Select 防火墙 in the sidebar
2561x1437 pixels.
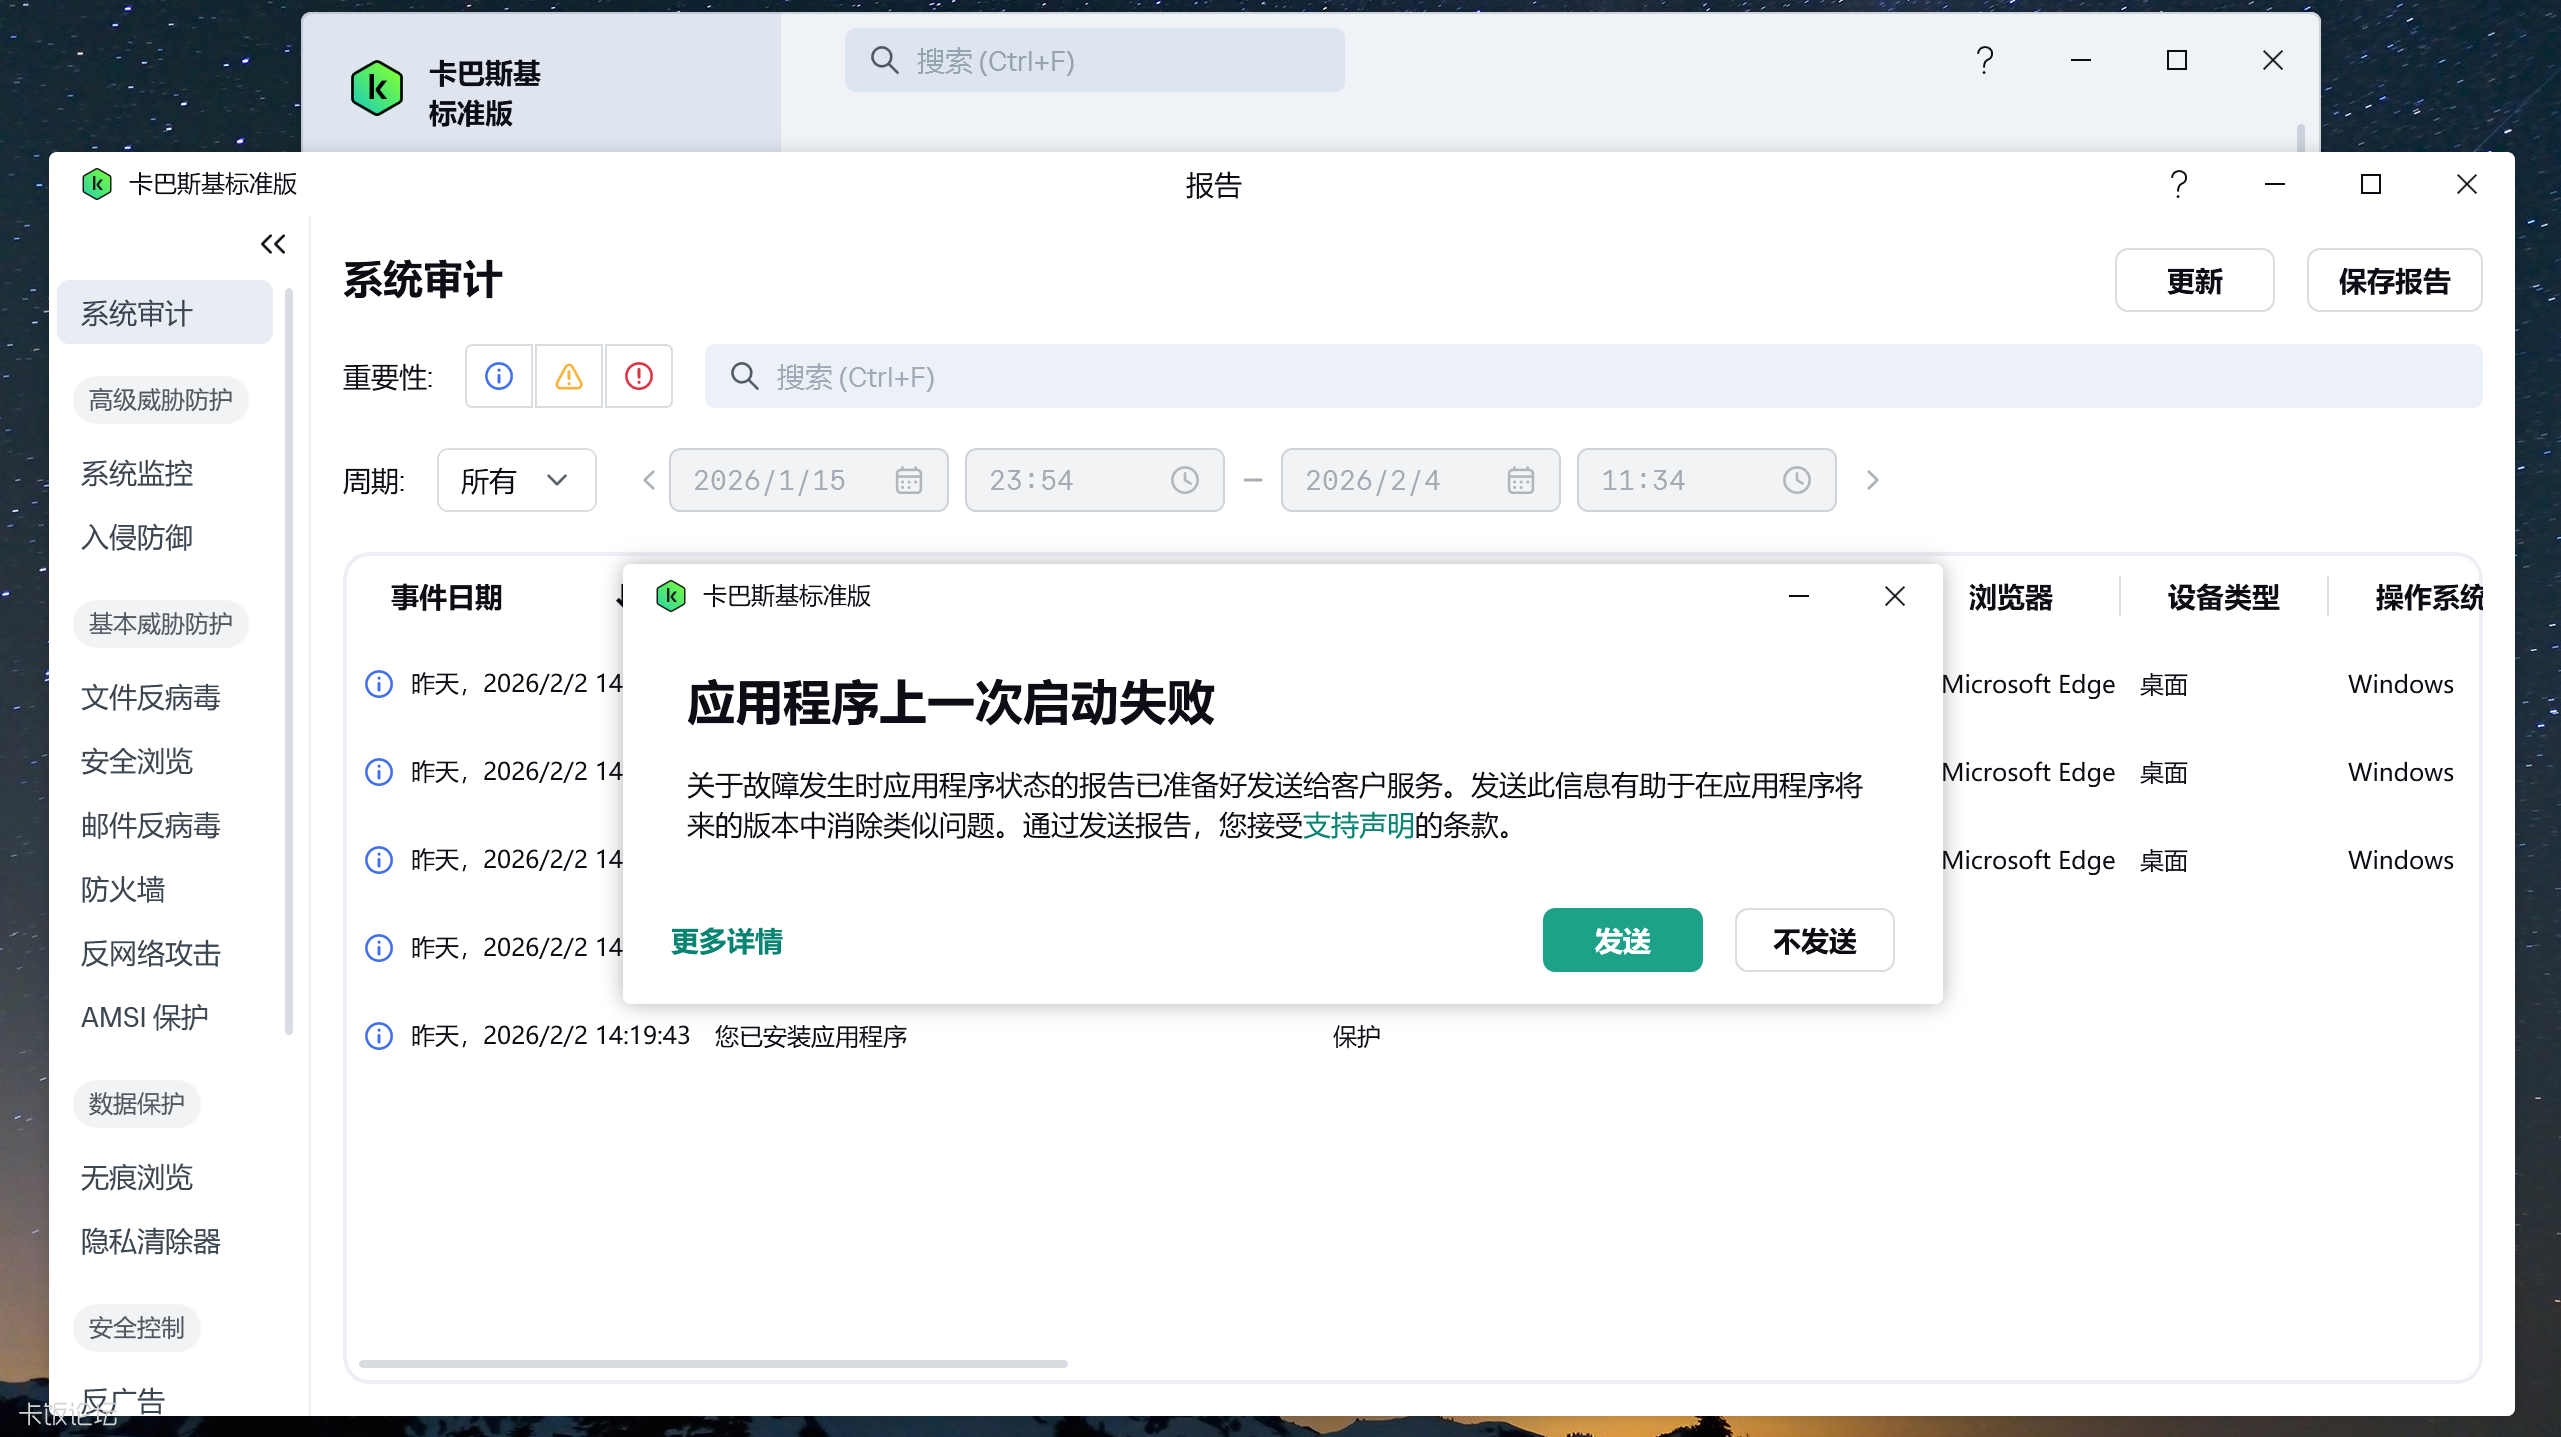[x=123, y=889]
